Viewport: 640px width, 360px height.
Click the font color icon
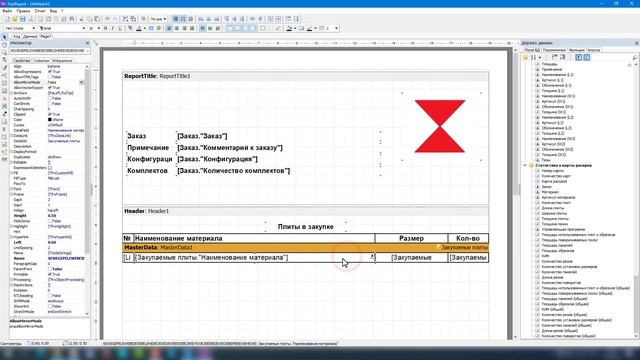pos(139,28)
